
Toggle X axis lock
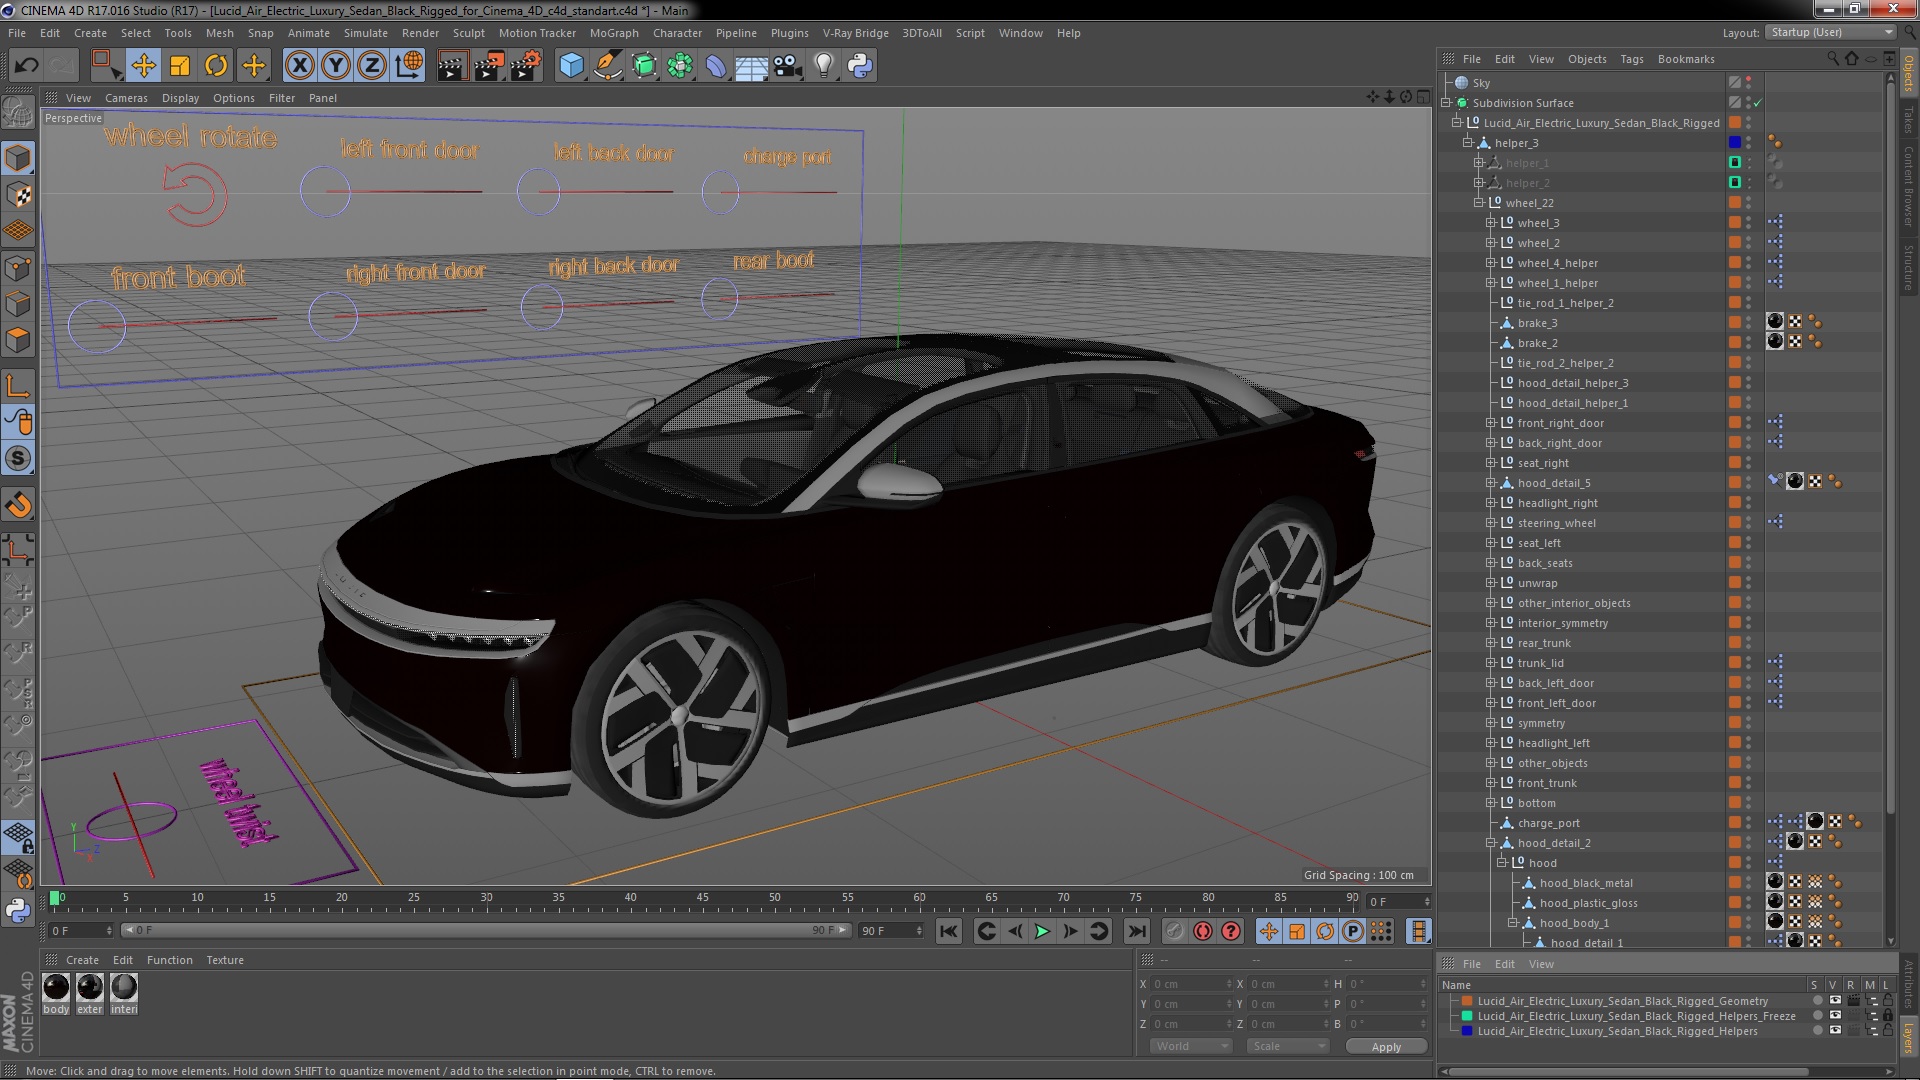[299, 66]
